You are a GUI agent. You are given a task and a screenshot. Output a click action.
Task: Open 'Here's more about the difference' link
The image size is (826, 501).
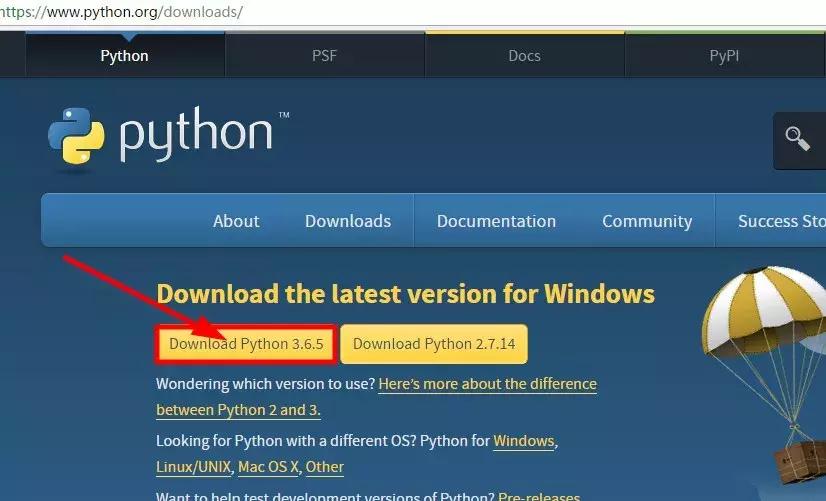pyautogui.click(x=487, y=384)
